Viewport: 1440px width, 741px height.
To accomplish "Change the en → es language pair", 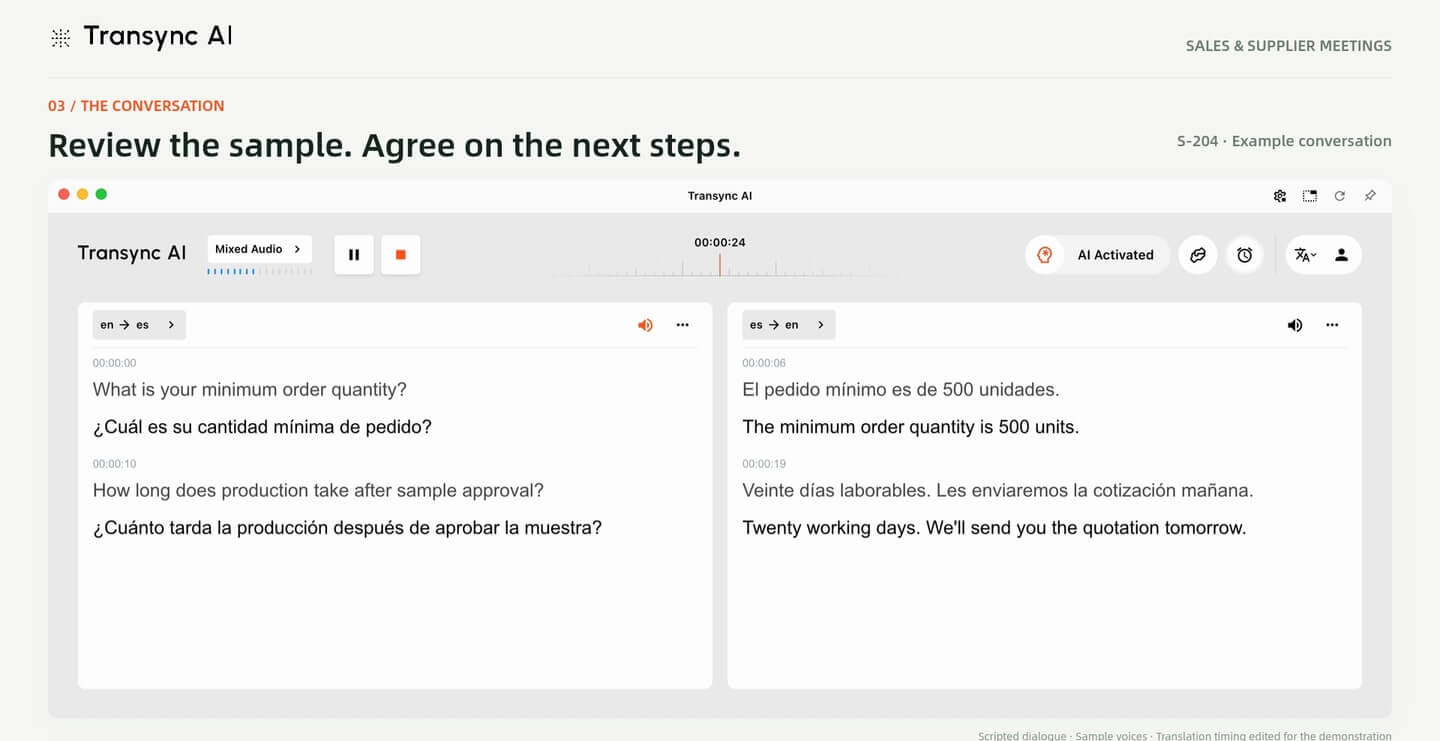I will (139, 325).
